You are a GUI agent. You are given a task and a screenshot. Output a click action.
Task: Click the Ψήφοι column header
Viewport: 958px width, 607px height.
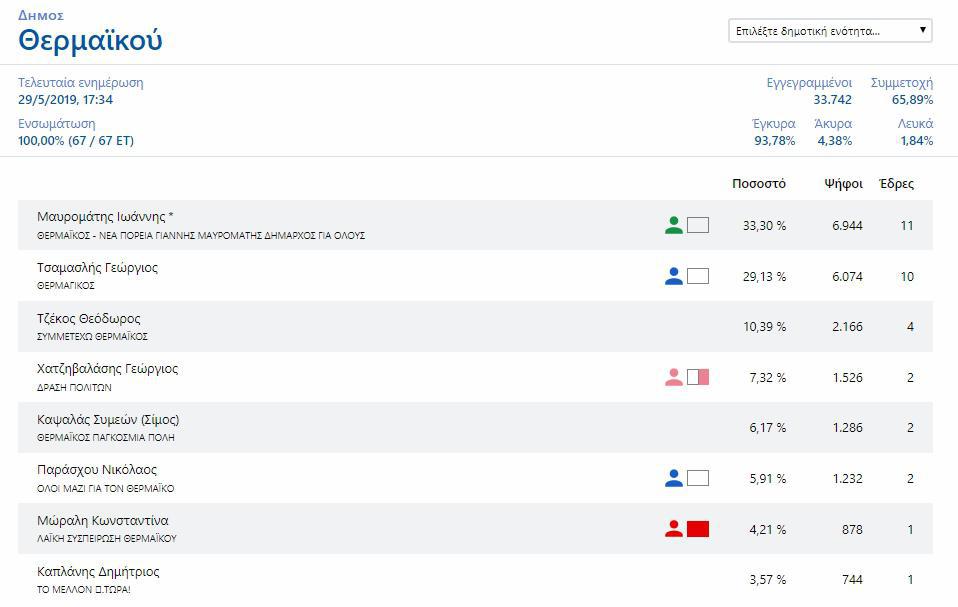843,184
